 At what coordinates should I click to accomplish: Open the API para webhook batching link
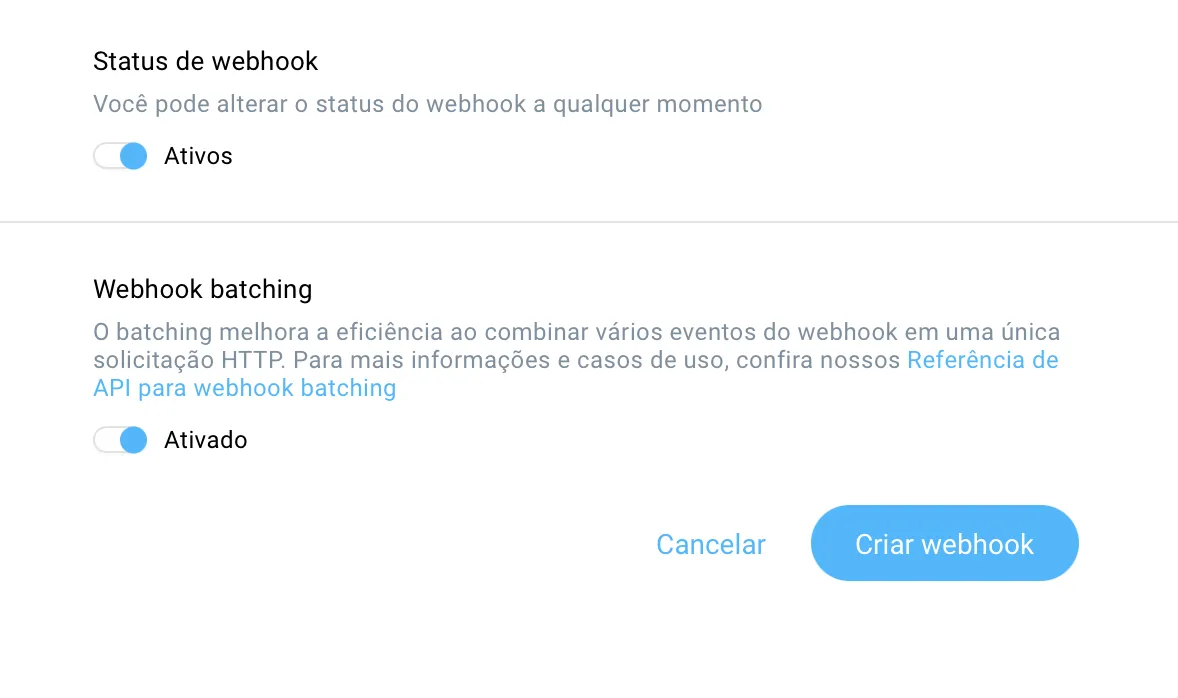pos(244,388)
